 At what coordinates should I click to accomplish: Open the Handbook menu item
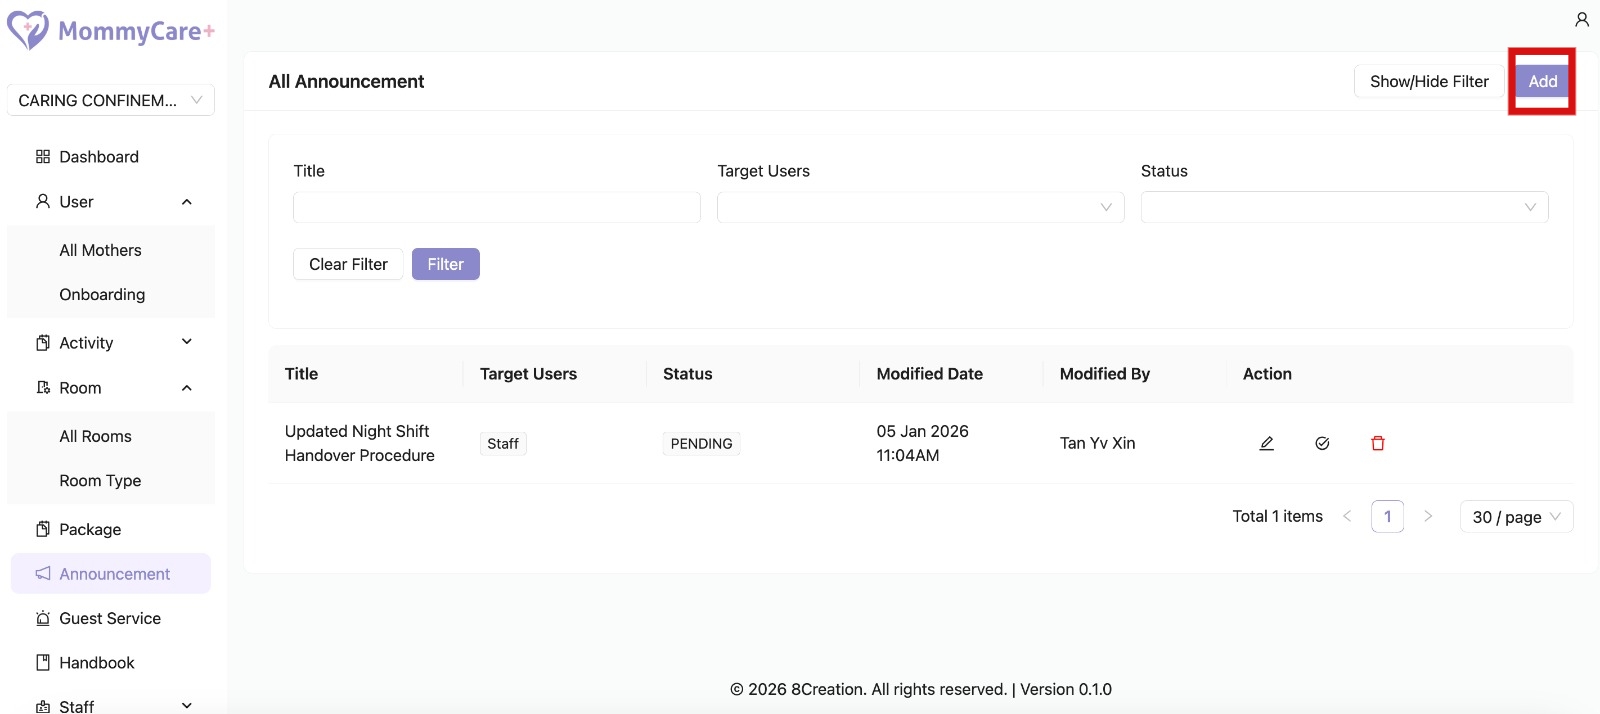click(x=96, y=663)
